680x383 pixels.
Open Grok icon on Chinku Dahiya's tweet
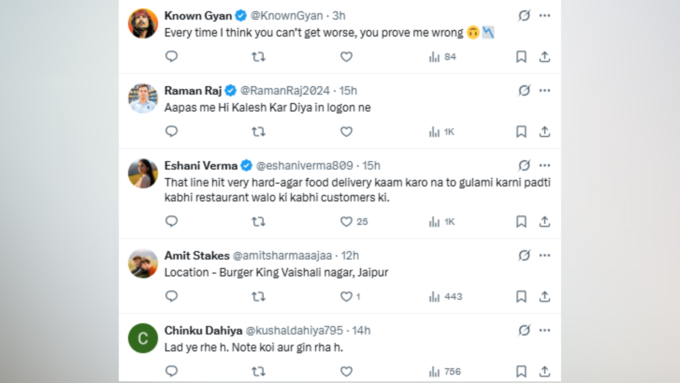(524, 331)
